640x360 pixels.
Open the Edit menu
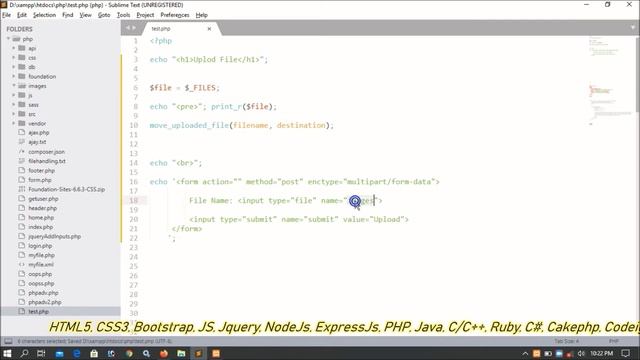tap(22, 15)
